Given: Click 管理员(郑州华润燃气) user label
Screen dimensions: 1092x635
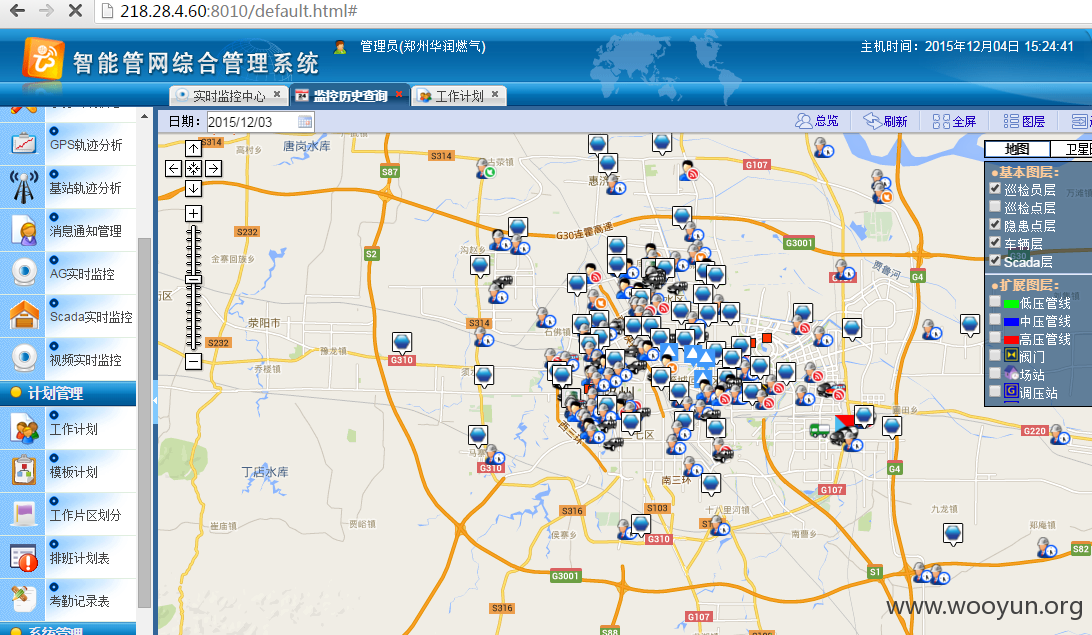Looking at the screenshot, I should coord(423,47).
